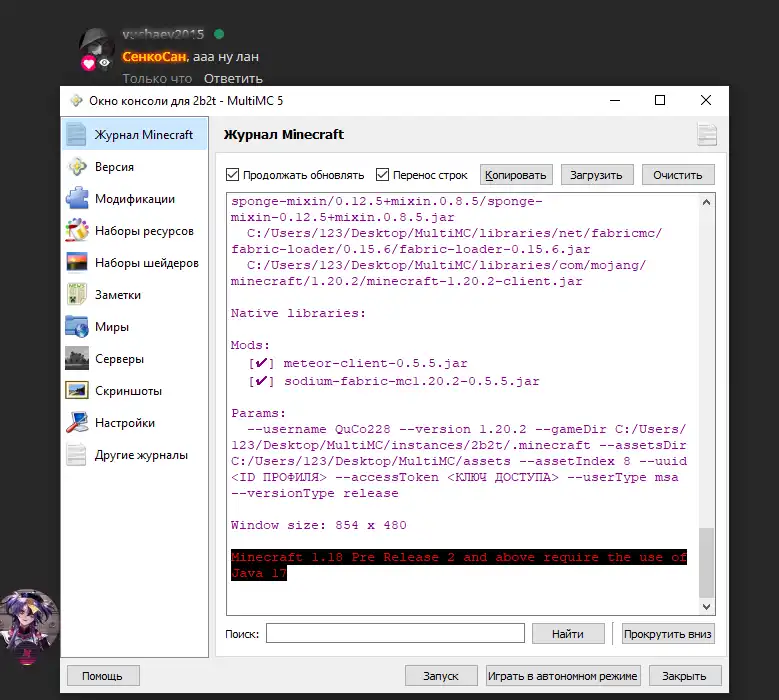Click the Найти search button
779x700 pixels.
(568, 633)
